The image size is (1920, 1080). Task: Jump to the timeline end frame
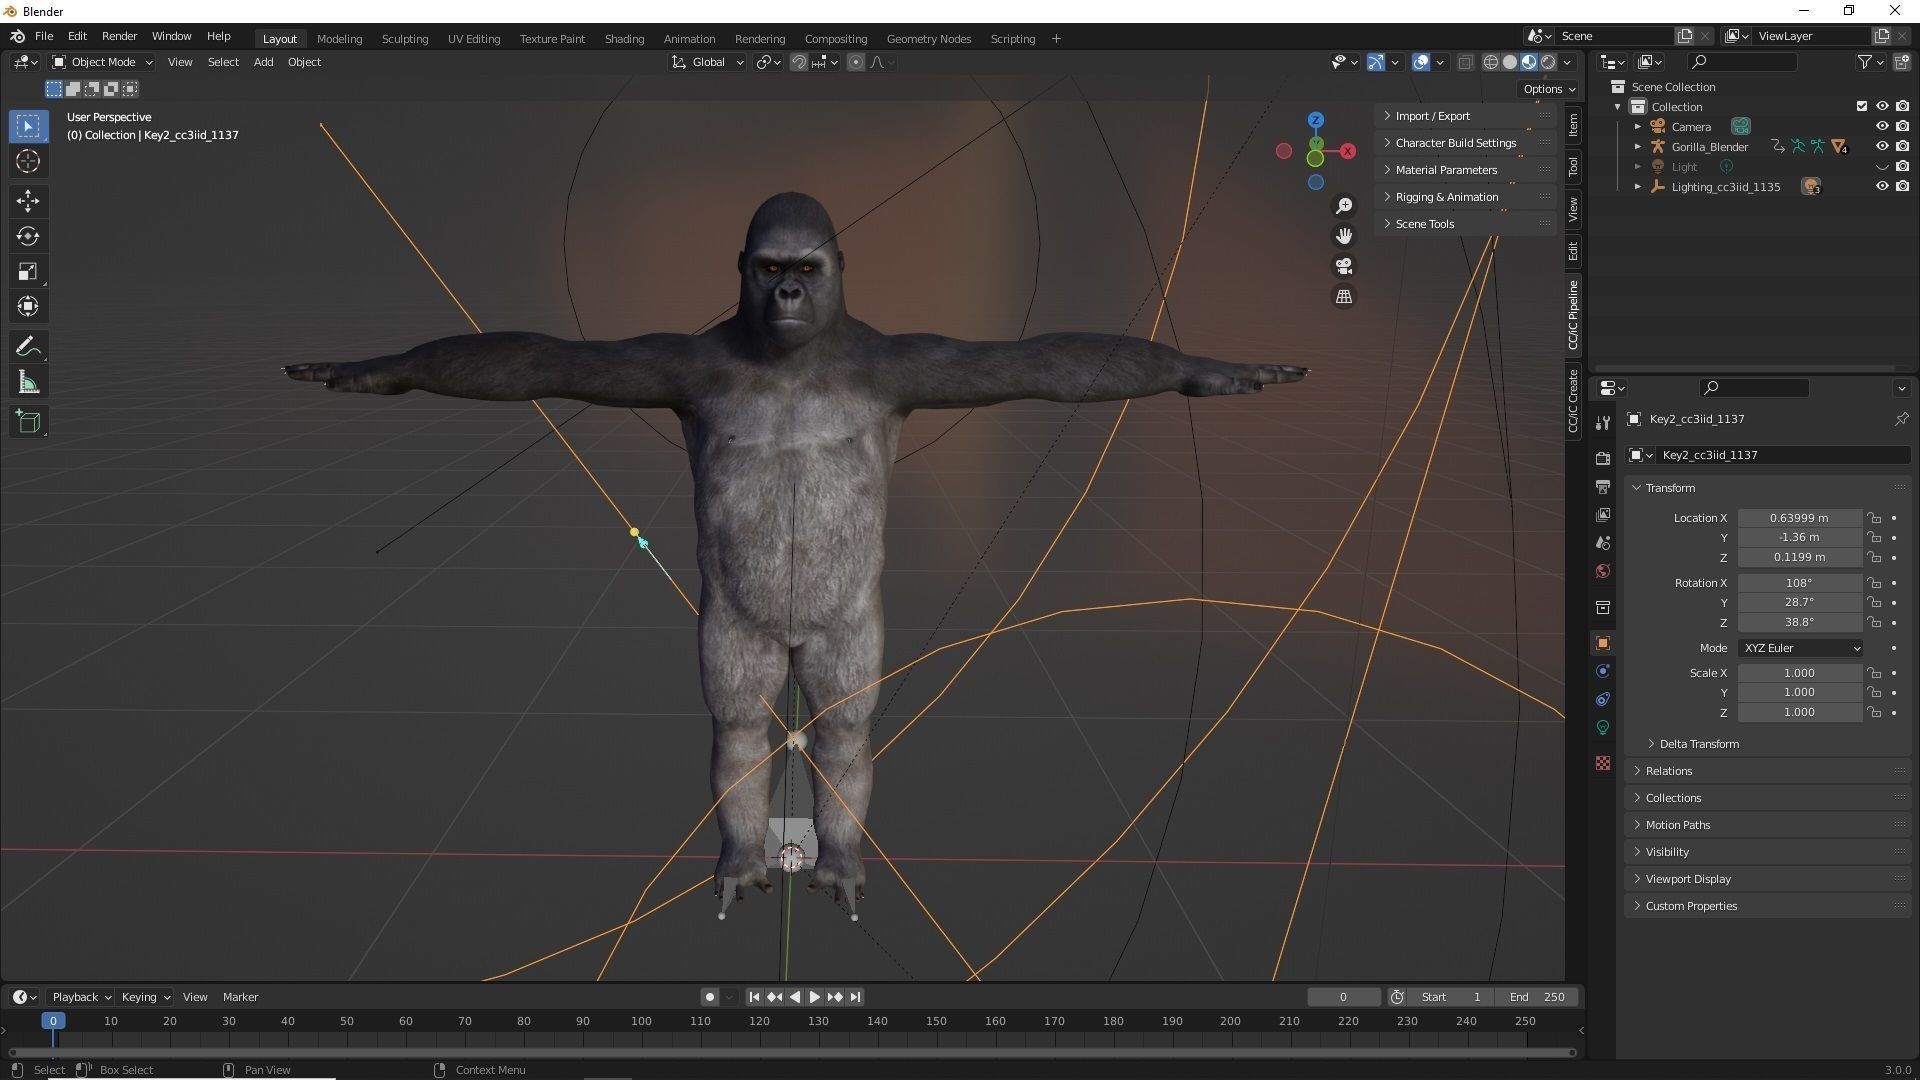coord(855,997)
